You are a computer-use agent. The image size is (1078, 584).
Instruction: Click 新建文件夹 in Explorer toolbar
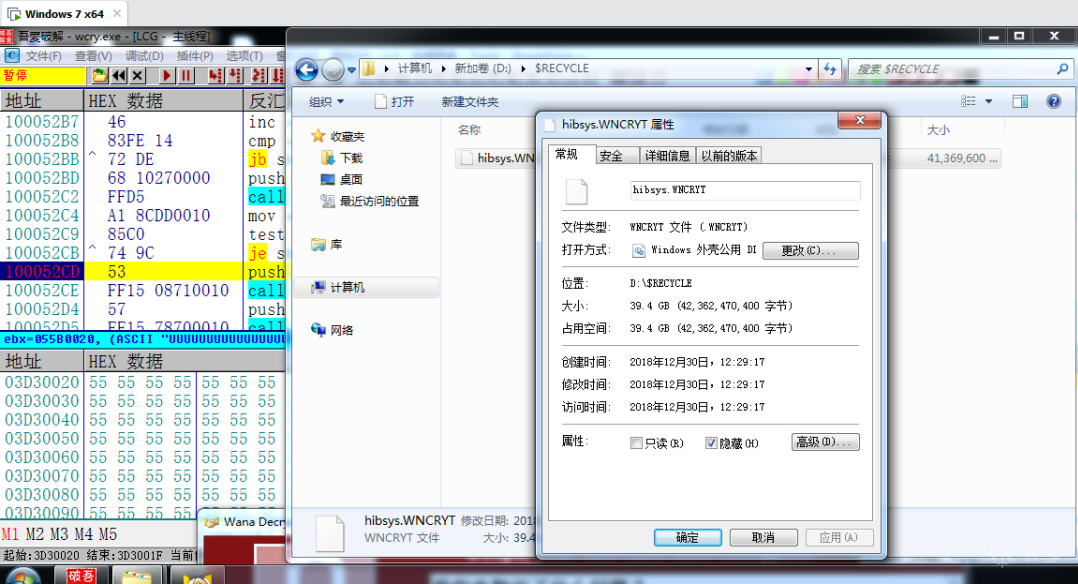[x=470, y=102]
